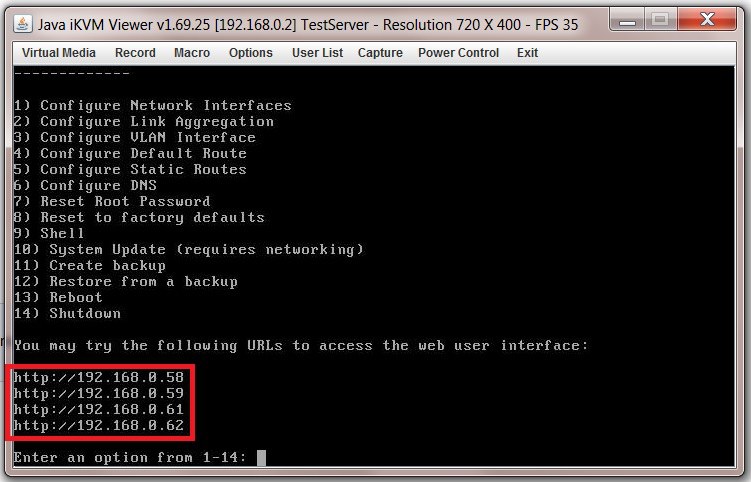Viewport: 751px width, 482px height.
Task: Click the http://192.168.0.58 URL
Action: point(99,378)
